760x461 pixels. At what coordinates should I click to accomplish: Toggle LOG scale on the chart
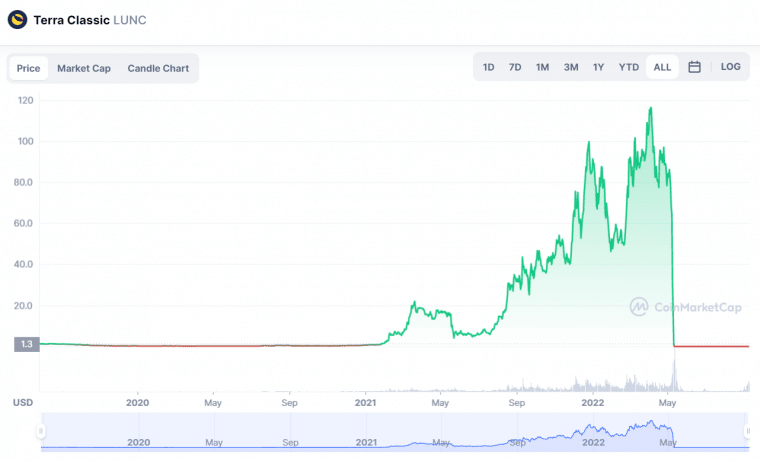(730, 67)
